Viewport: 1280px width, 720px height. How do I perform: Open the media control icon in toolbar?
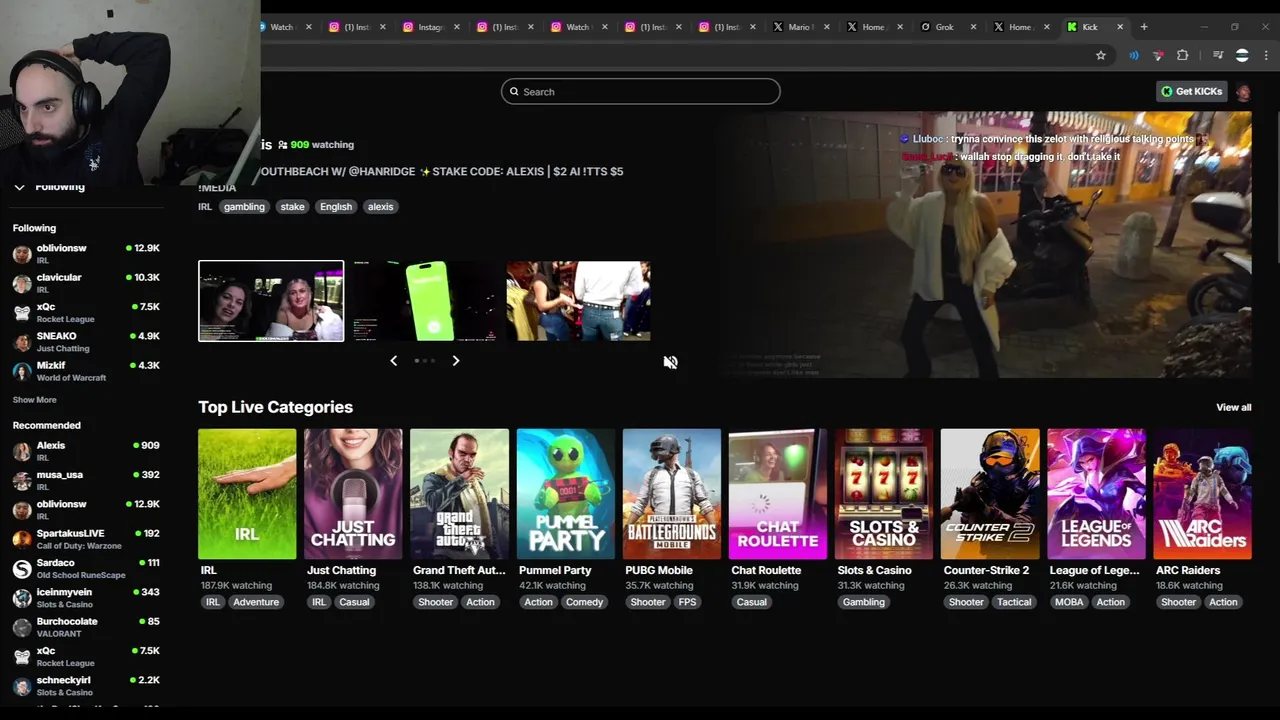(x=1217, y=56)
